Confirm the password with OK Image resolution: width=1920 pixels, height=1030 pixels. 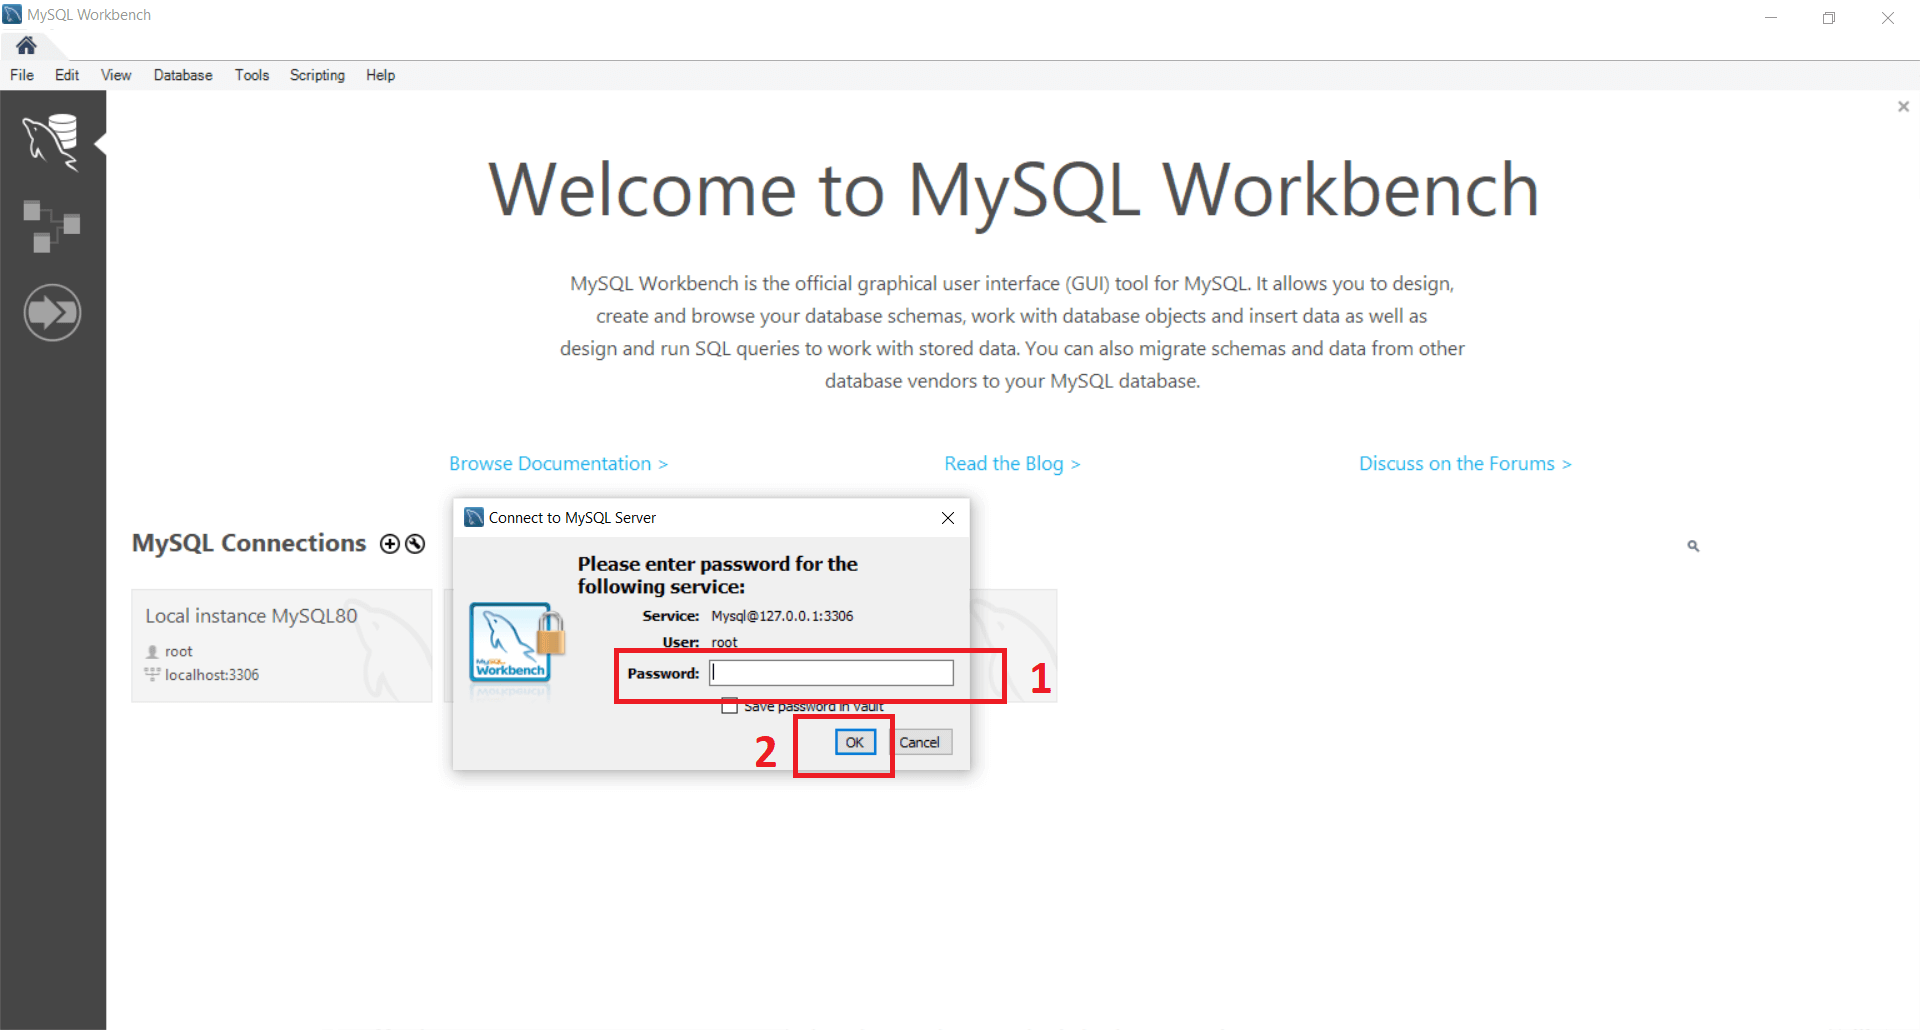pos(855,742)
